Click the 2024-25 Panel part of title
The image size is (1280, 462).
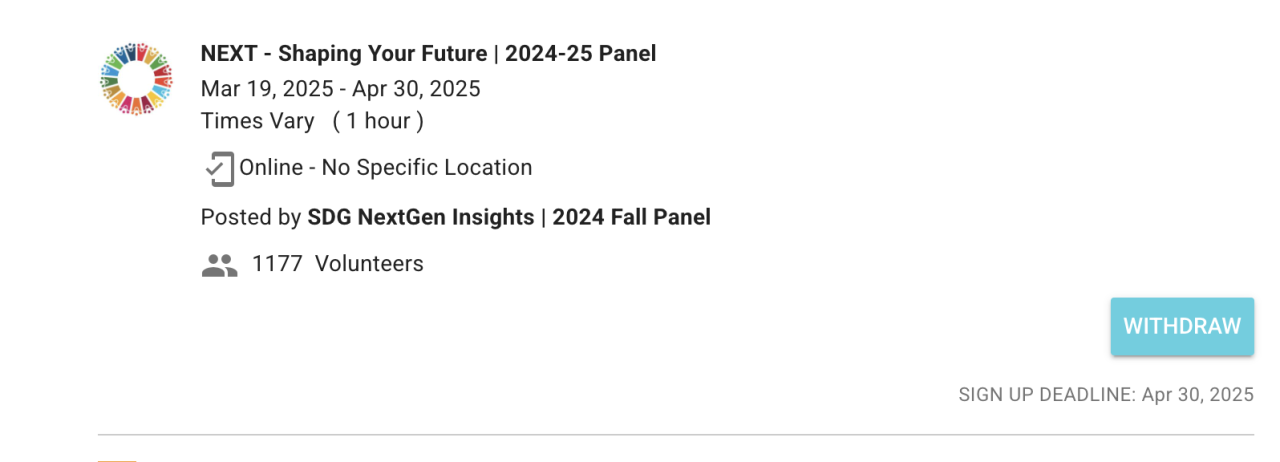coord(580,54)
